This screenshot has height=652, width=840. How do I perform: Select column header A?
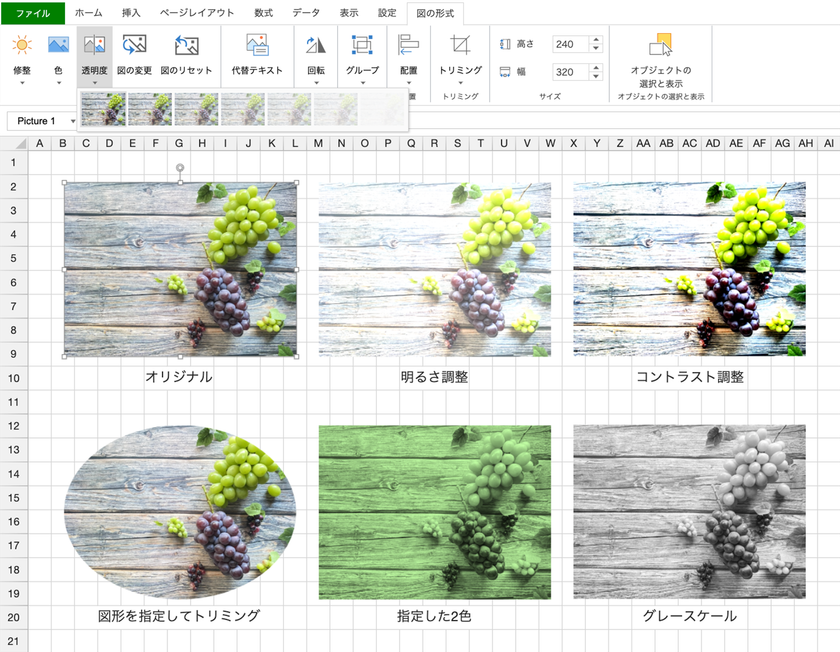(40, 144)
